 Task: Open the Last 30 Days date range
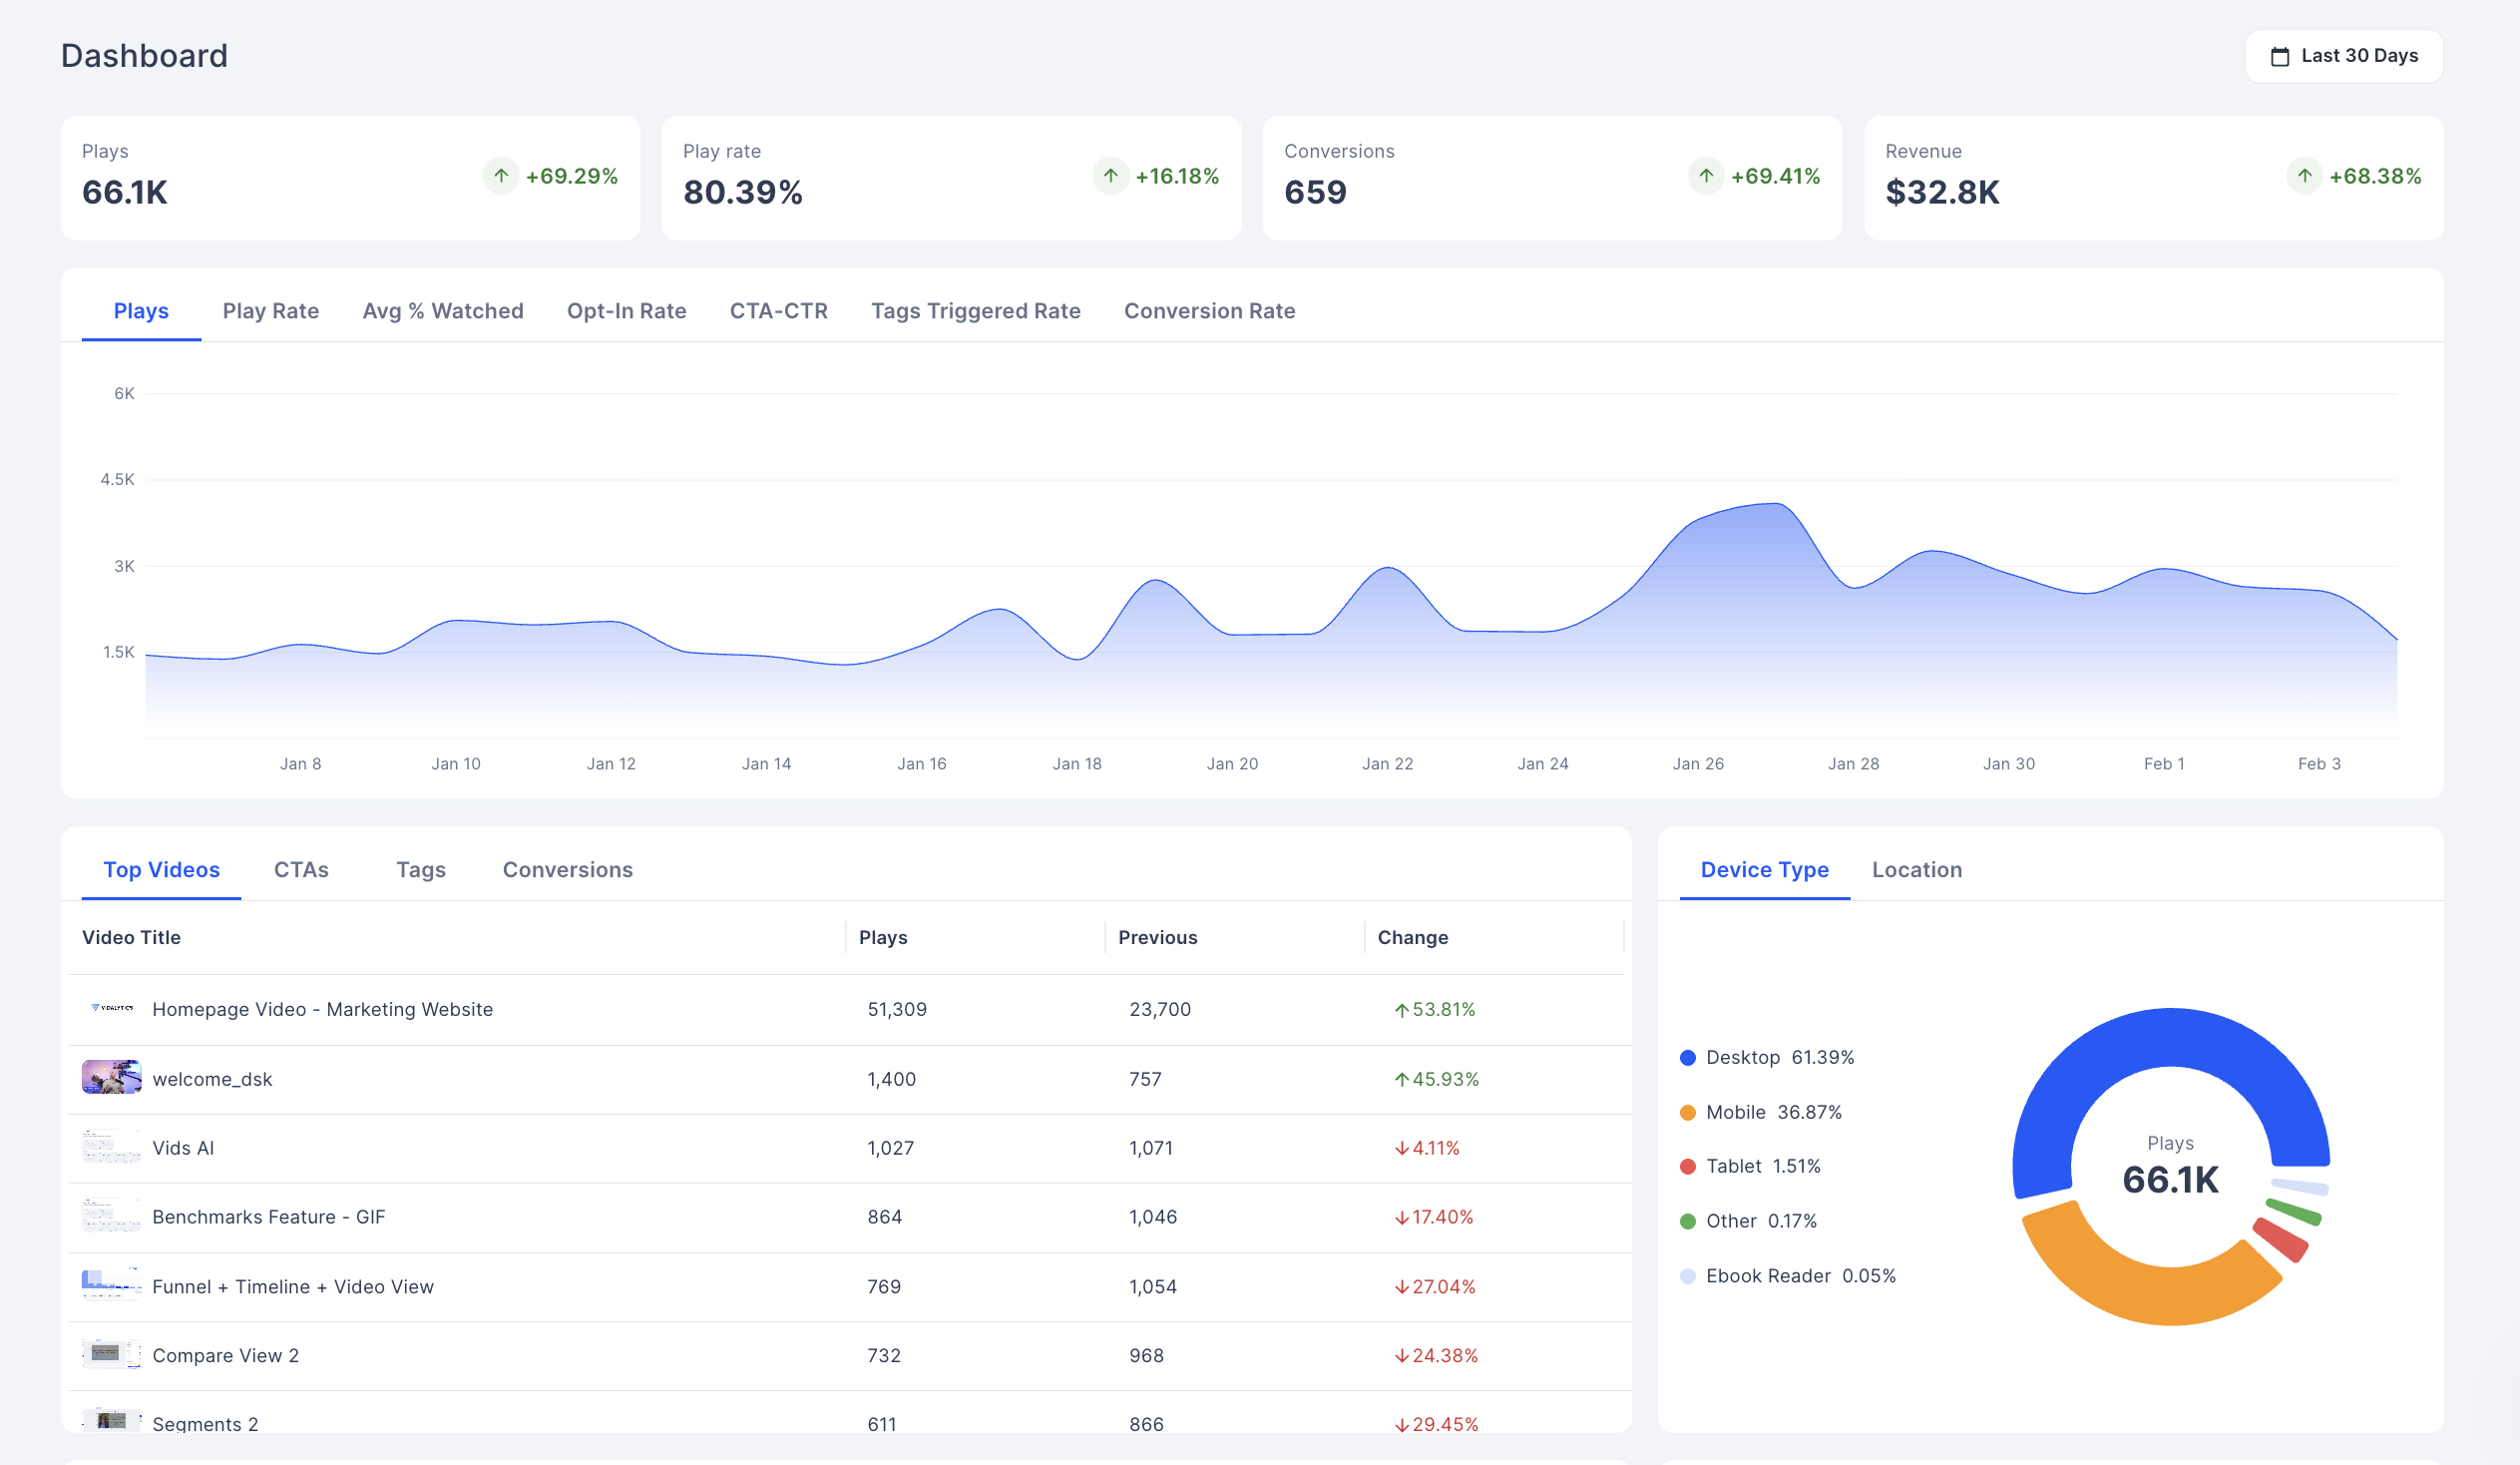coord(2343,56)
